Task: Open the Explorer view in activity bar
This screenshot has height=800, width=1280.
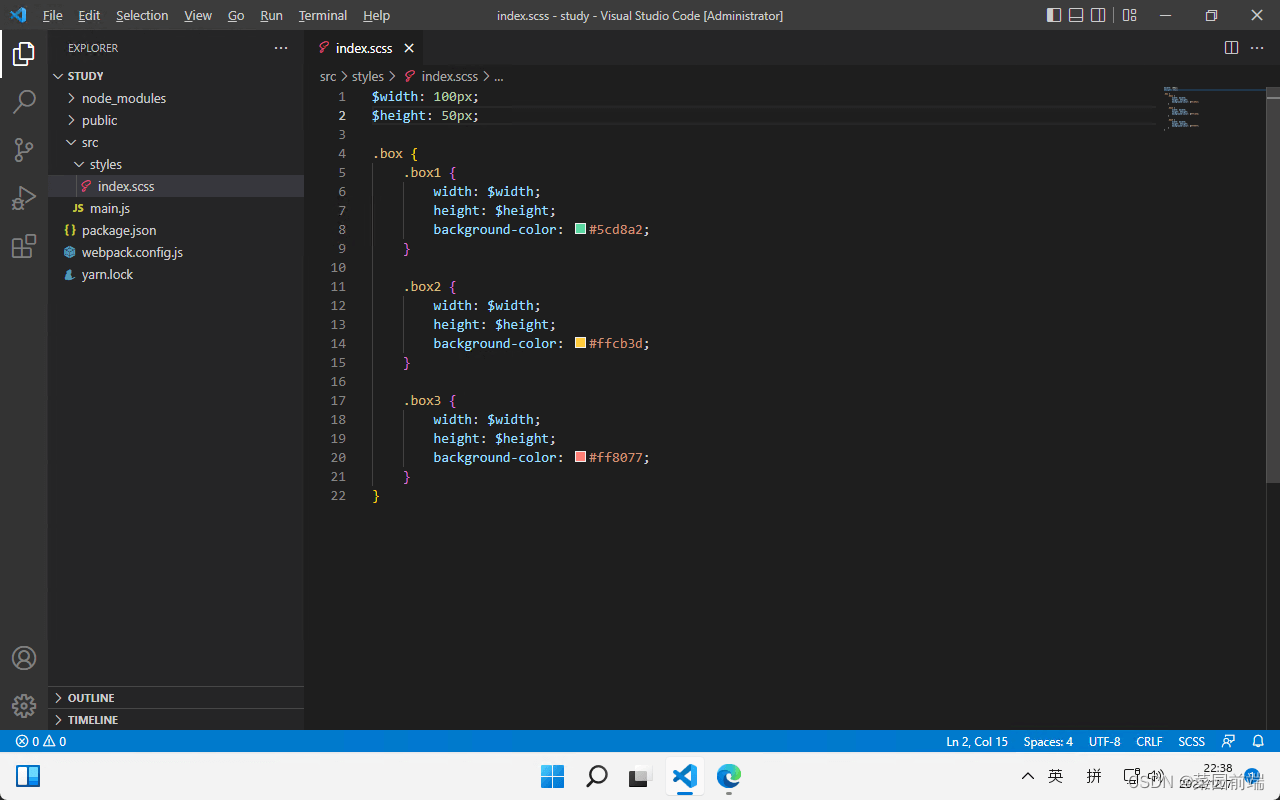Action: [24, 54]
